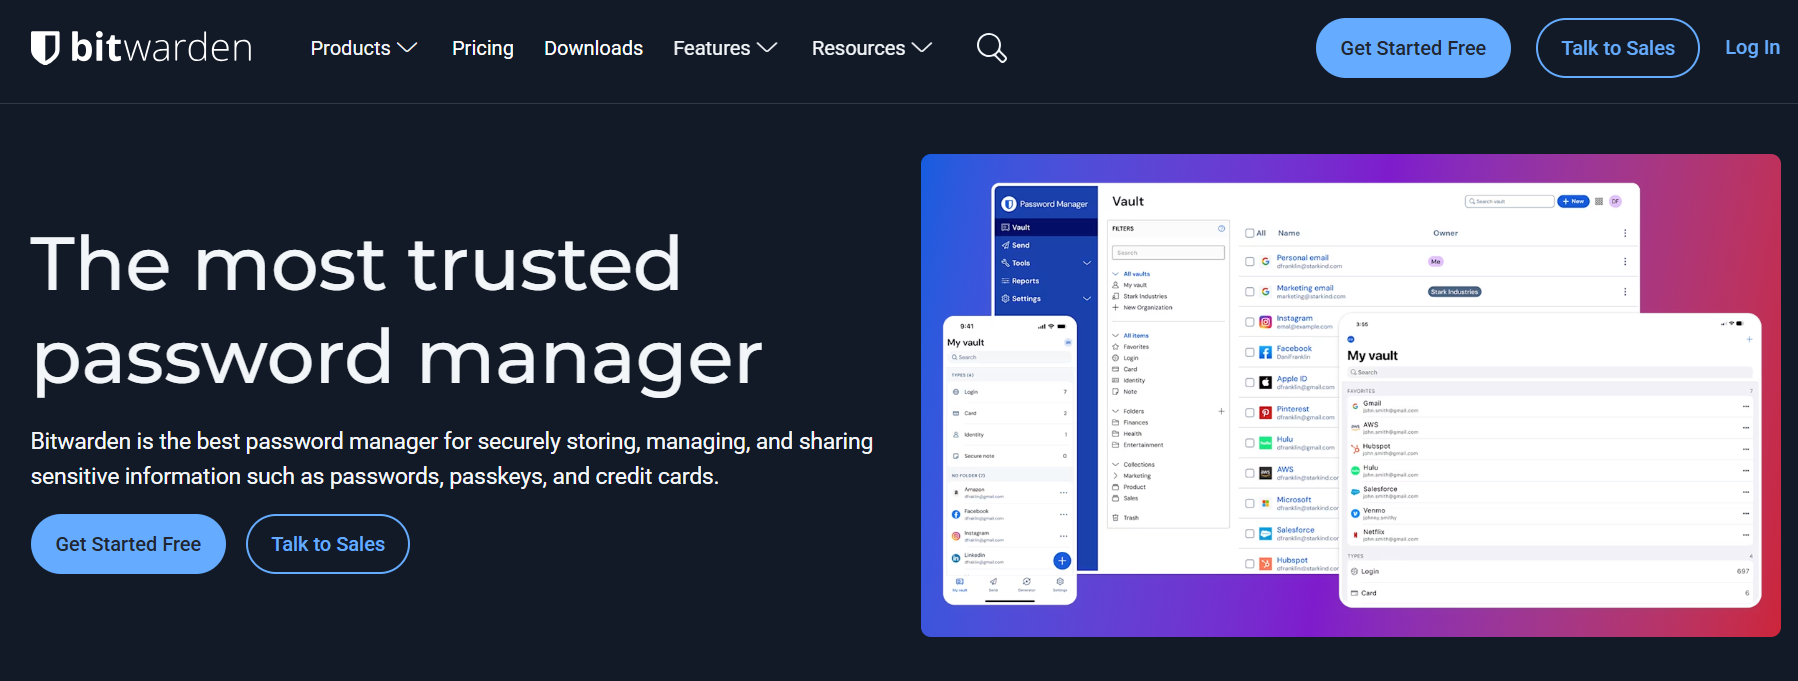The image size is (1798, 681).
Task: Expand the Marketing collection arrow
Action: pyautogui.click(x=1116, y=476)
